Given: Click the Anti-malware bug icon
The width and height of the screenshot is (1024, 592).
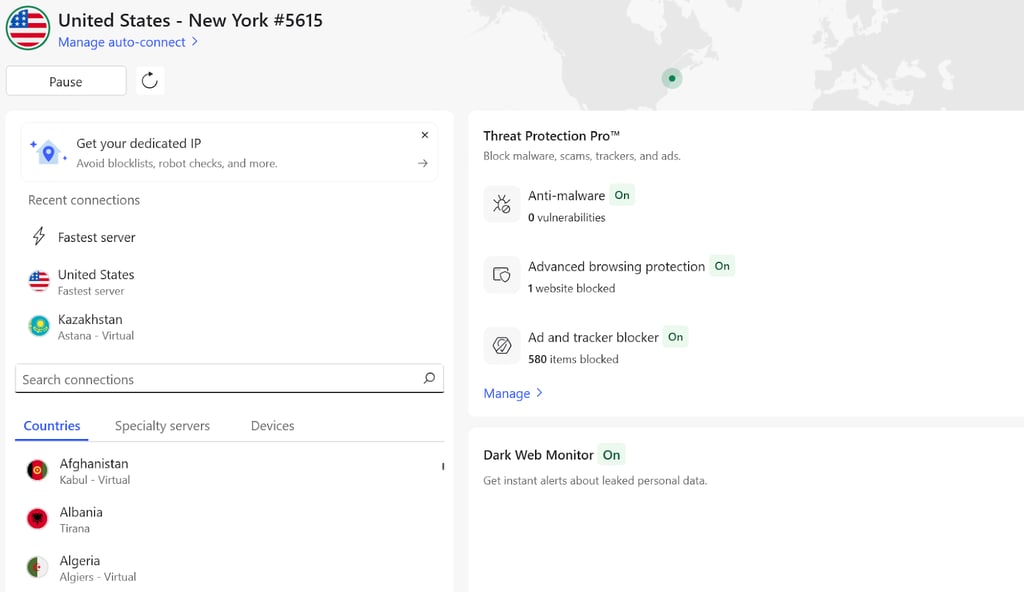Looking at the screenshot, I should click(502, 204).
